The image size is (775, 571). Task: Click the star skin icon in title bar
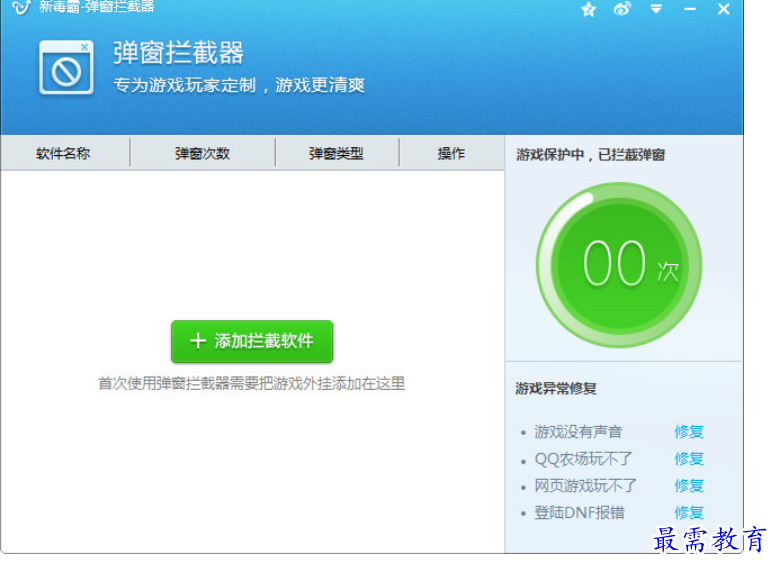(589, 9)
